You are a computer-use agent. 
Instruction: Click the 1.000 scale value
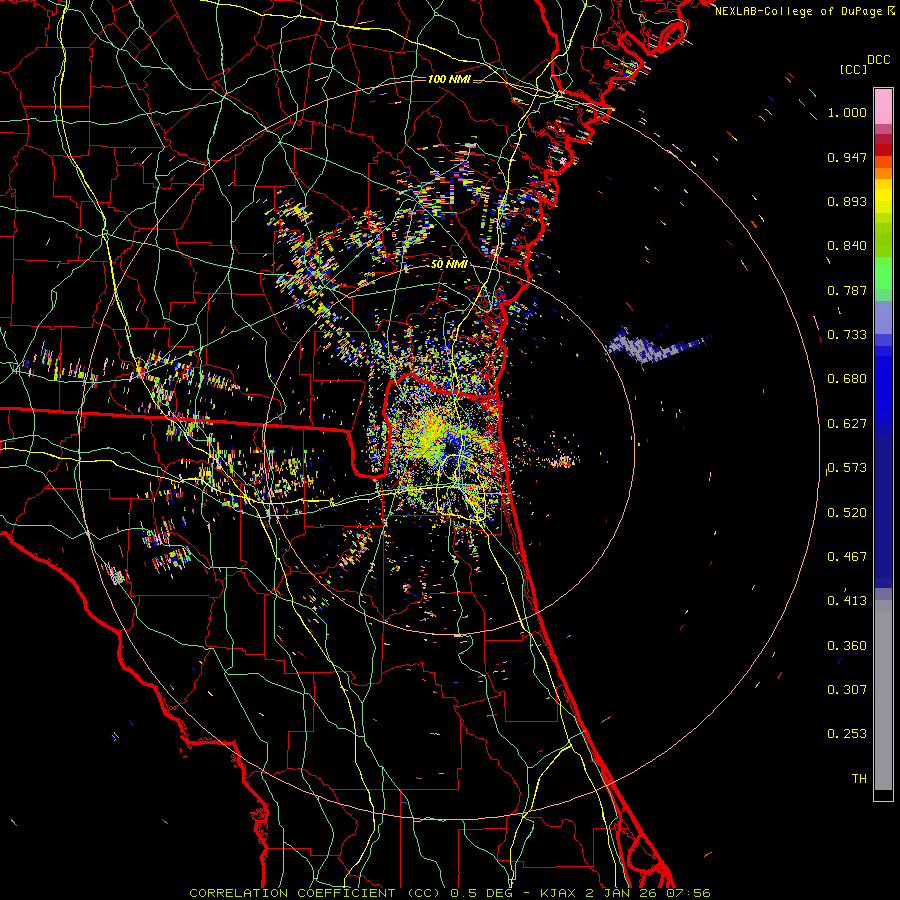coord(847,112)
